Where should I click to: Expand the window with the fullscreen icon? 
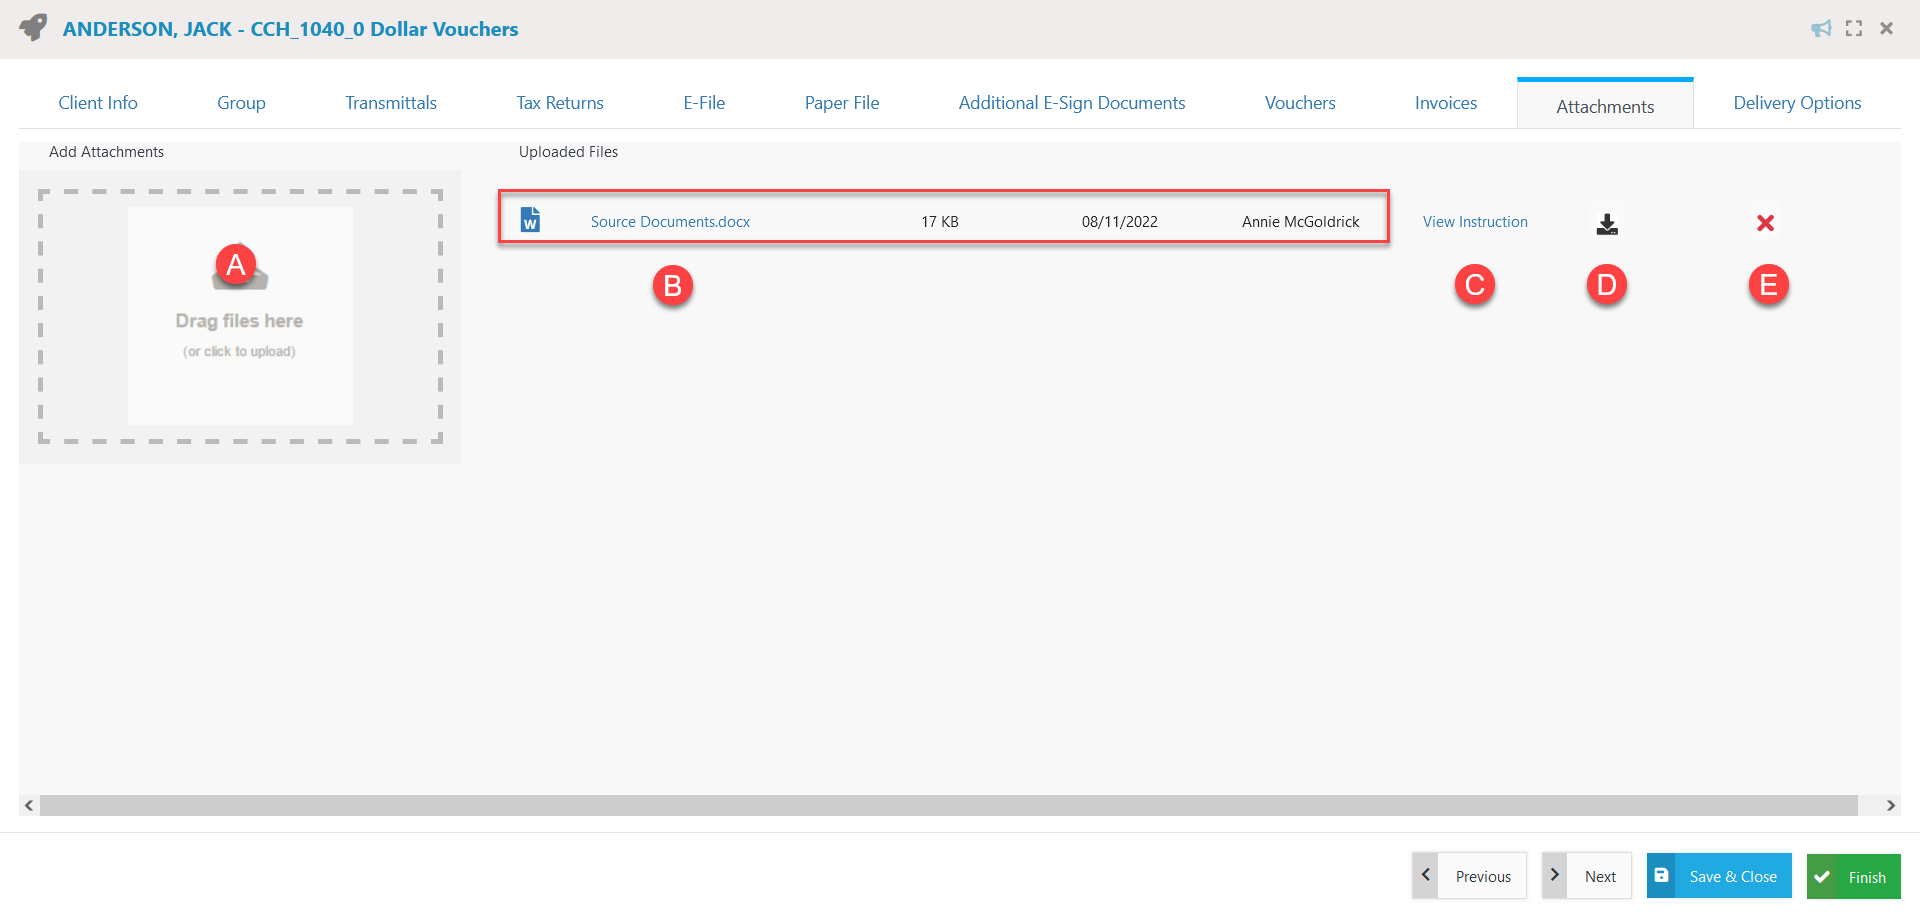coord(1853,28)
